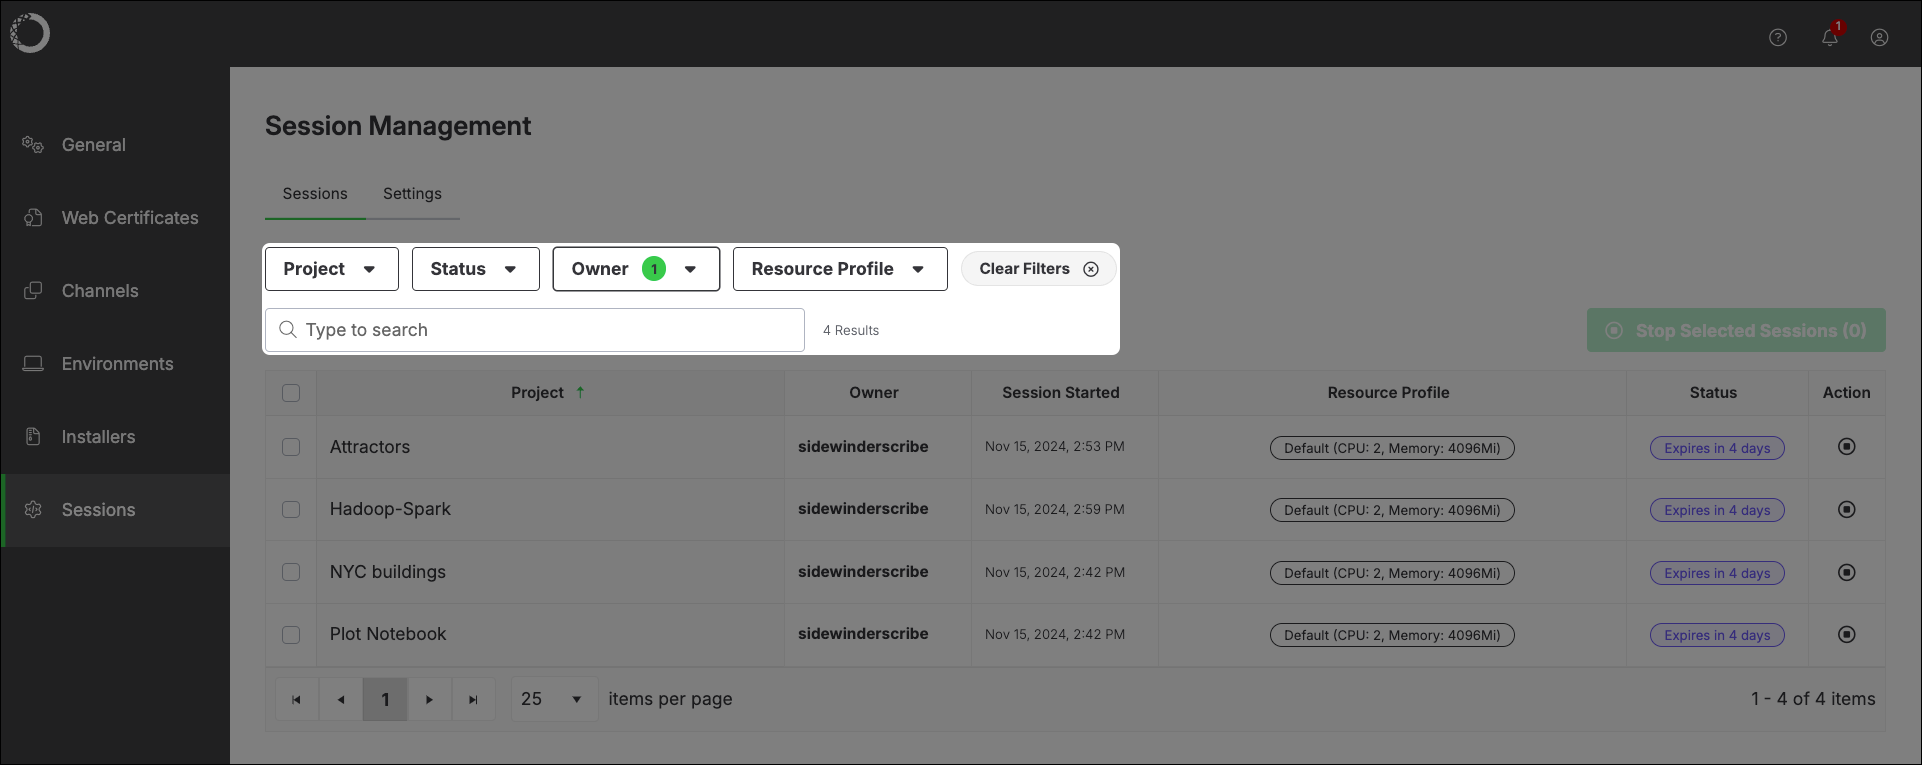Open the user account profile icon

(x=1879, y=38)
